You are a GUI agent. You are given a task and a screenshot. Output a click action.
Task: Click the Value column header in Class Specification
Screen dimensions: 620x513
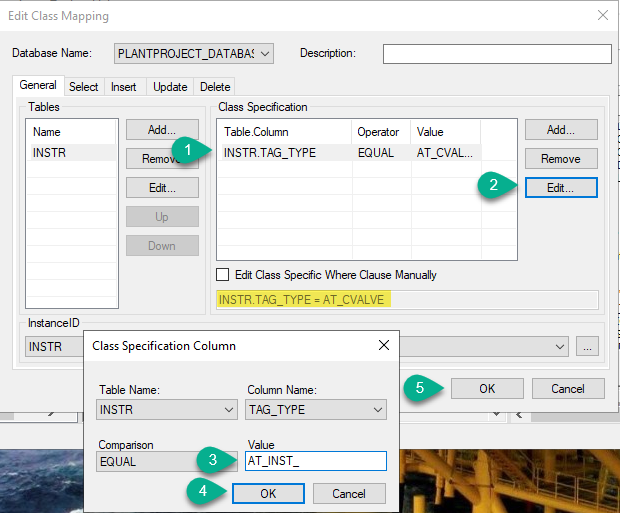pos(445,132)
